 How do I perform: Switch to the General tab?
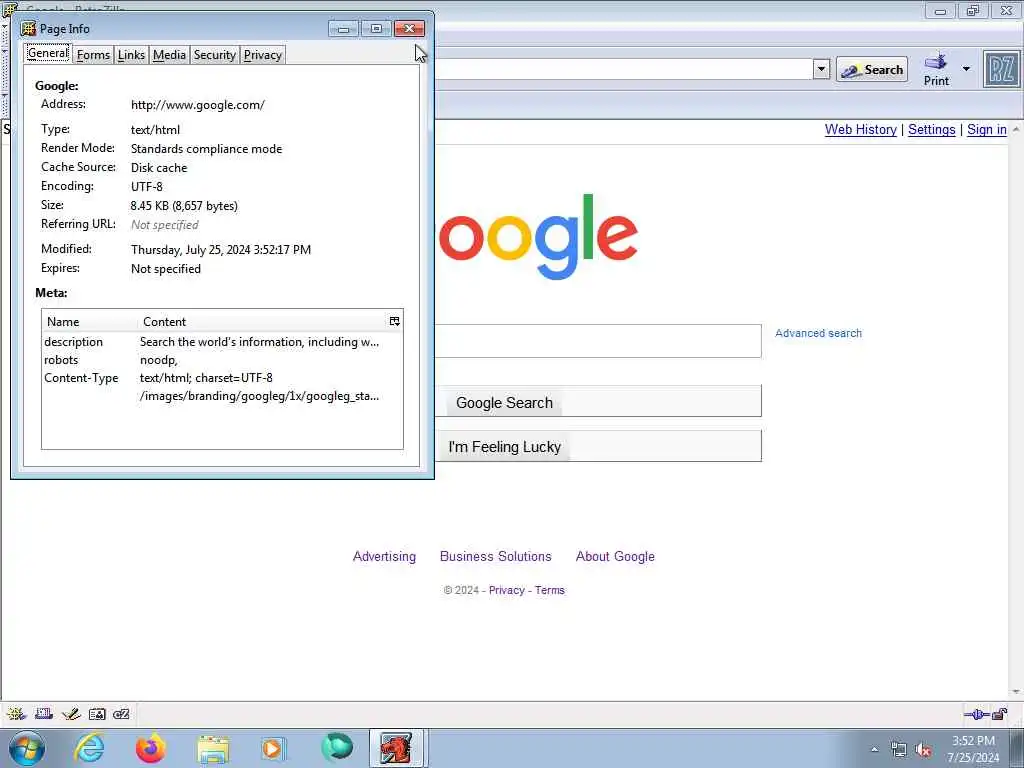pos(48,54)
